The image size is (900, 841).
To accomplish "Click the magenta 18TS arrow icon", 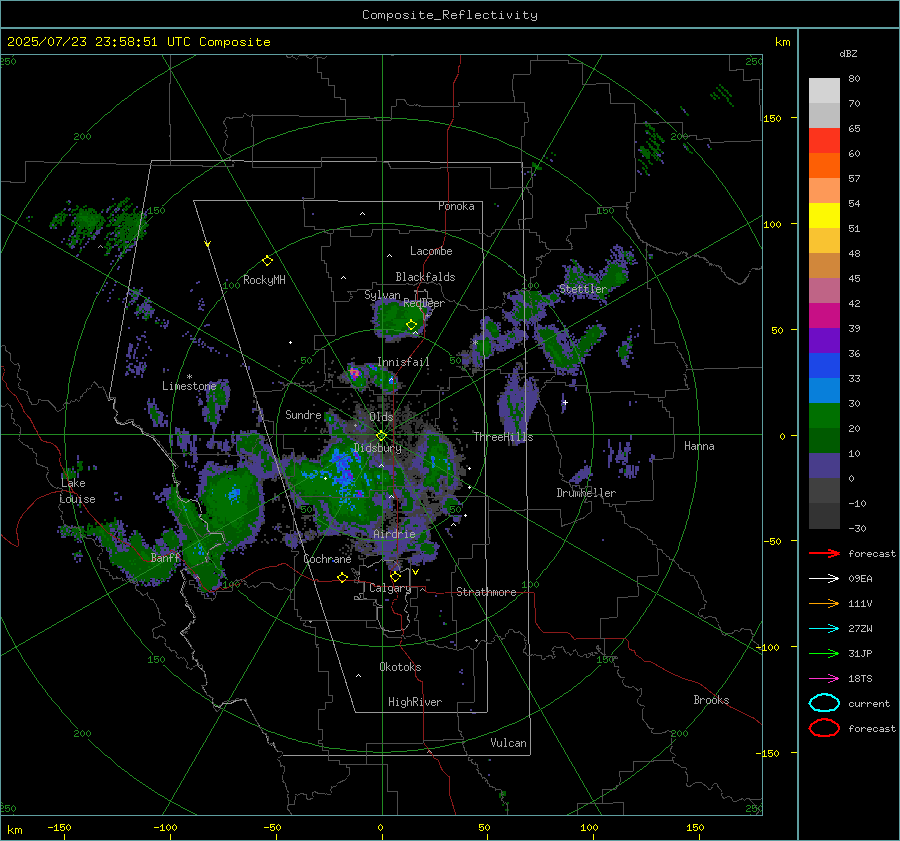I will 824,679.
